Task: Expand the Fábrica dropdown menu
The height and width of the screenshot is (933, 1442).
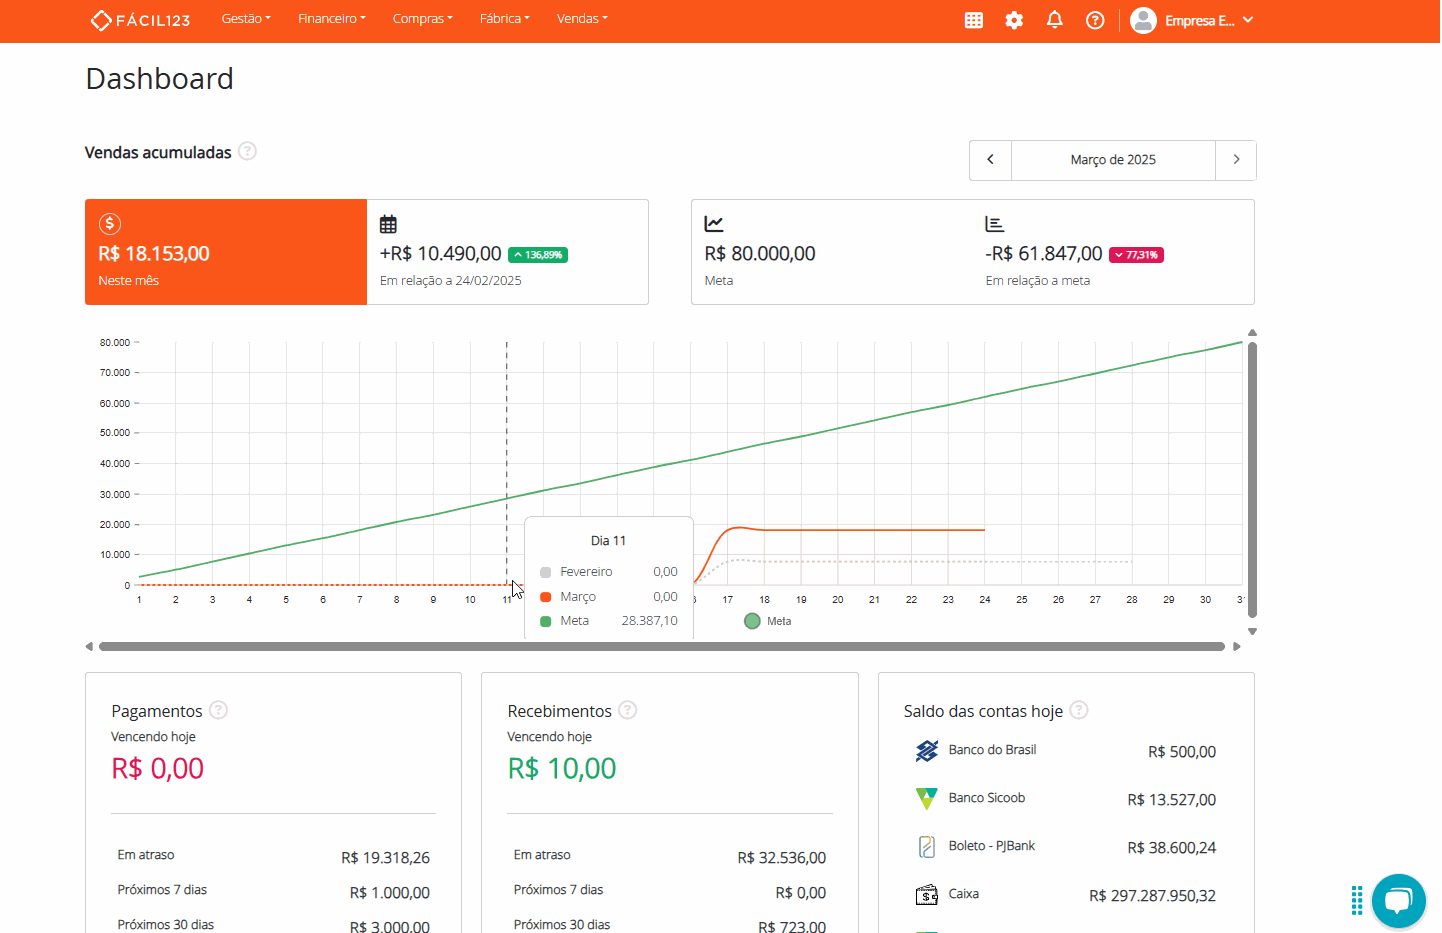Action: point(504,19)
